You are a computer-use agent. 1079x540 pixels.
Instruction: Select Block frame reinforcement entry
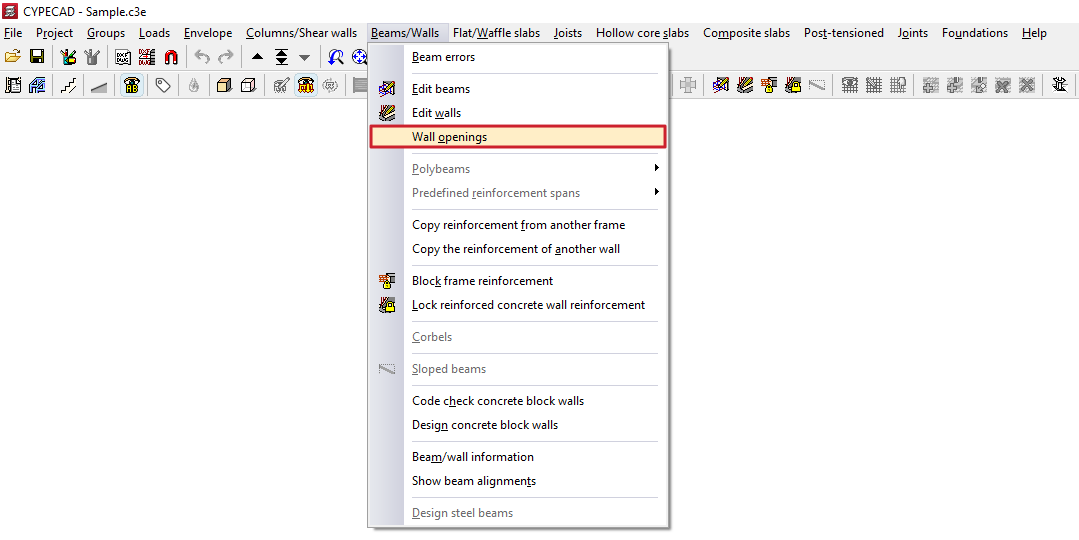pyautogui.click(x=517, y=281)
